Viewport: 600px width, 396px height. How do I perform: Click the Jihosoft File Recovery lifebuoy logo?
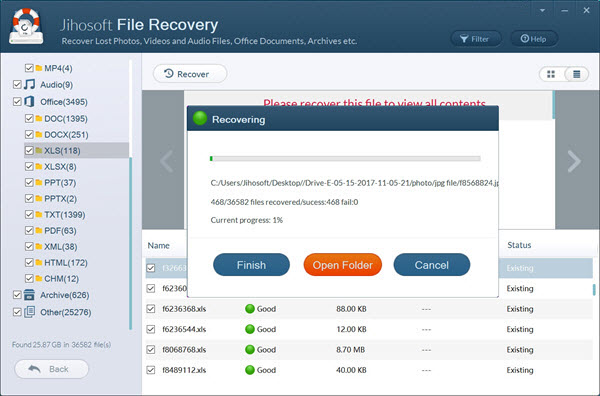[26, 26]
